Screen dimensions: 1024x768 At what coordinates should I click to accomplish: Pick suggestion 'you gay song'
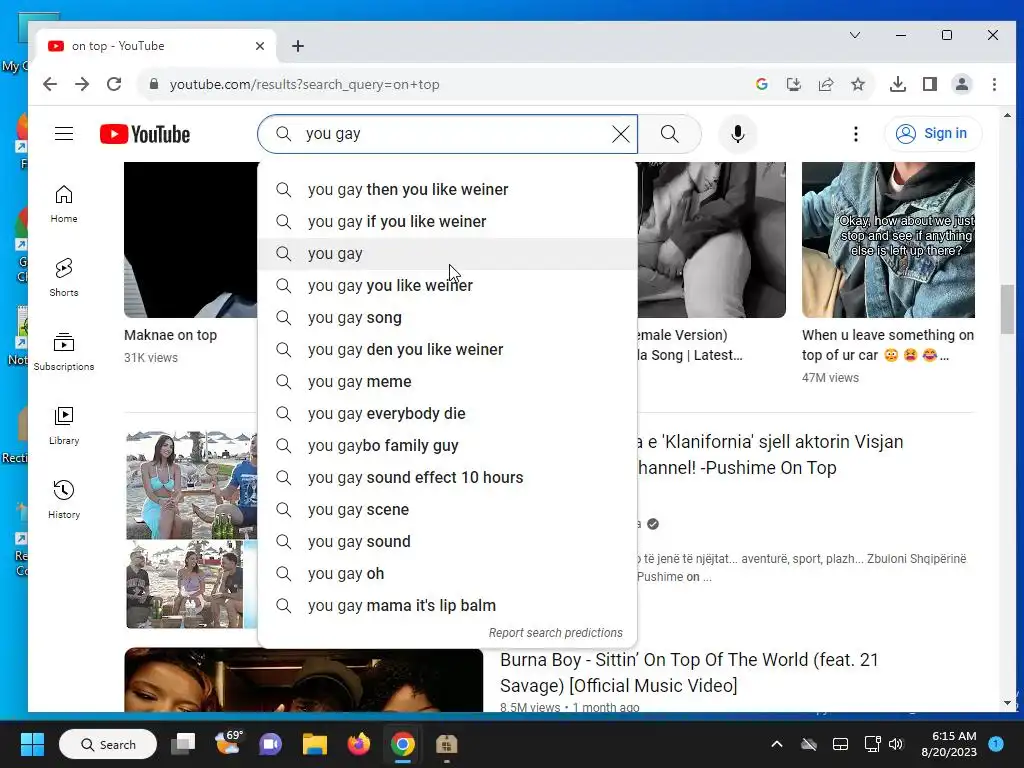coord(447,317)
